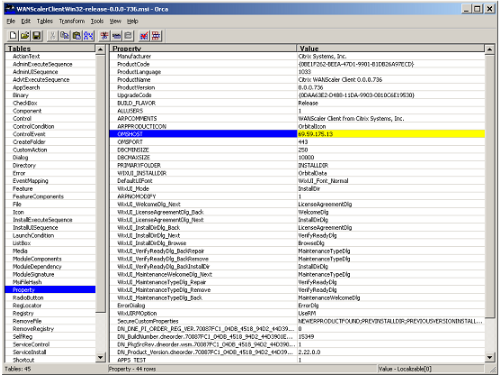Open the Tables menu
Screen dimensions: 500x381
point(45,21)
